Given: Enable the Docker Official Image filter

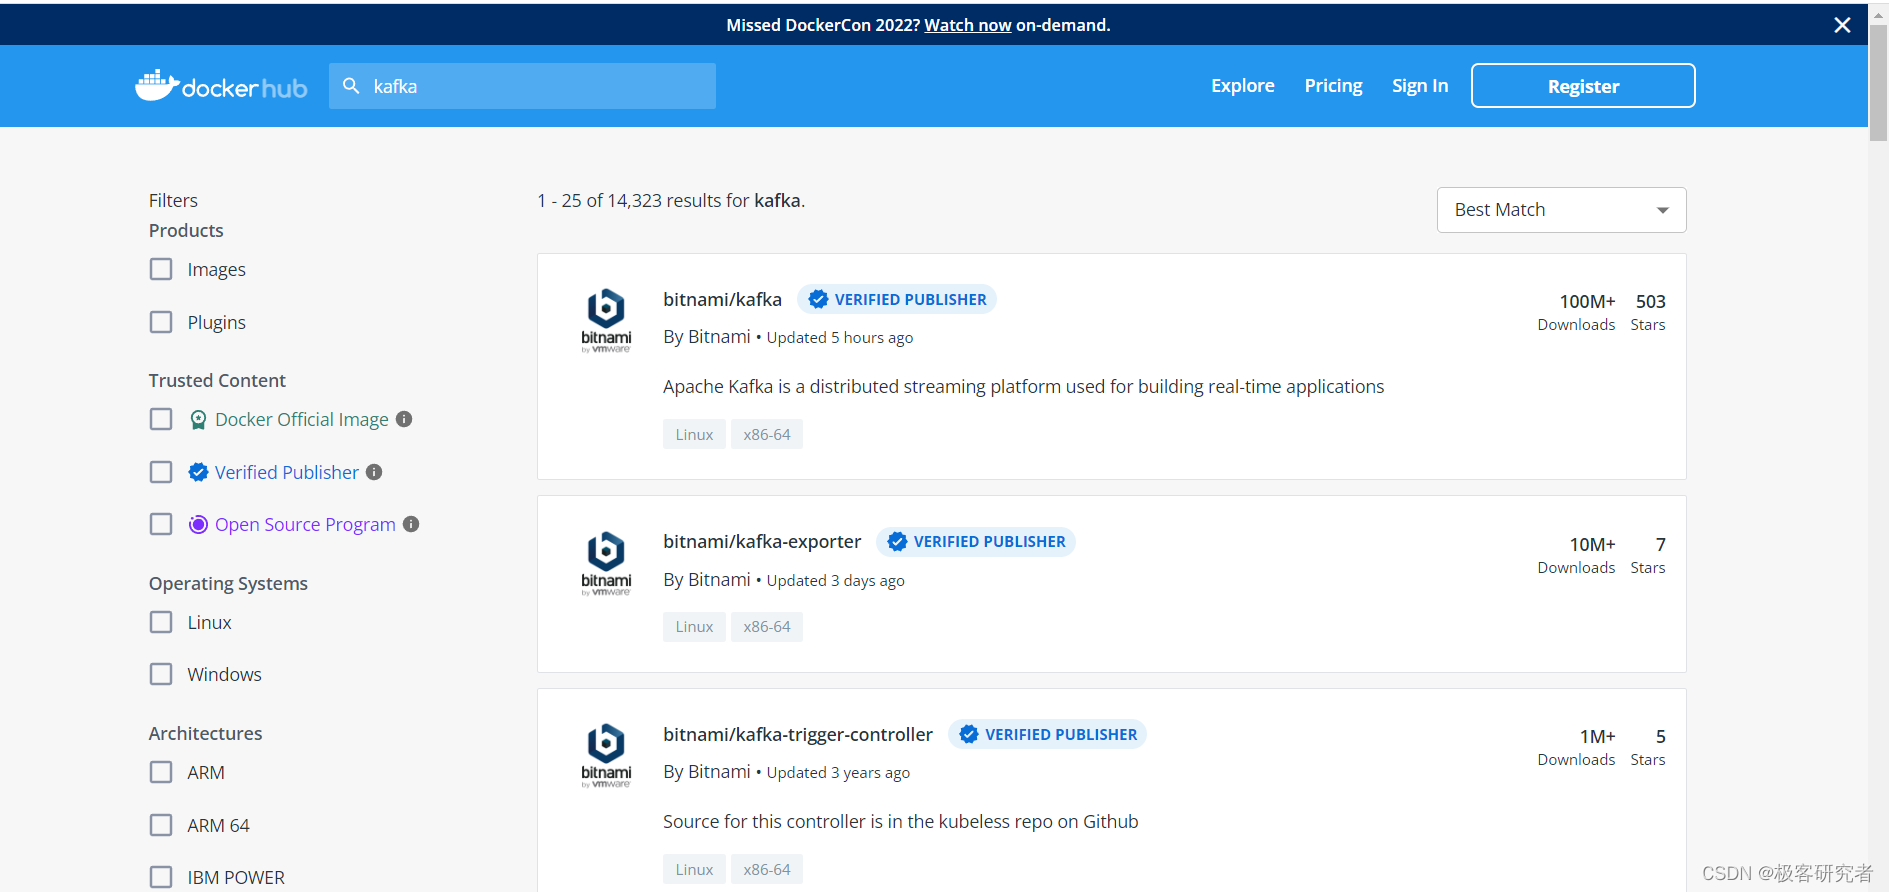Looking at the screenshot, I should 161,419.
